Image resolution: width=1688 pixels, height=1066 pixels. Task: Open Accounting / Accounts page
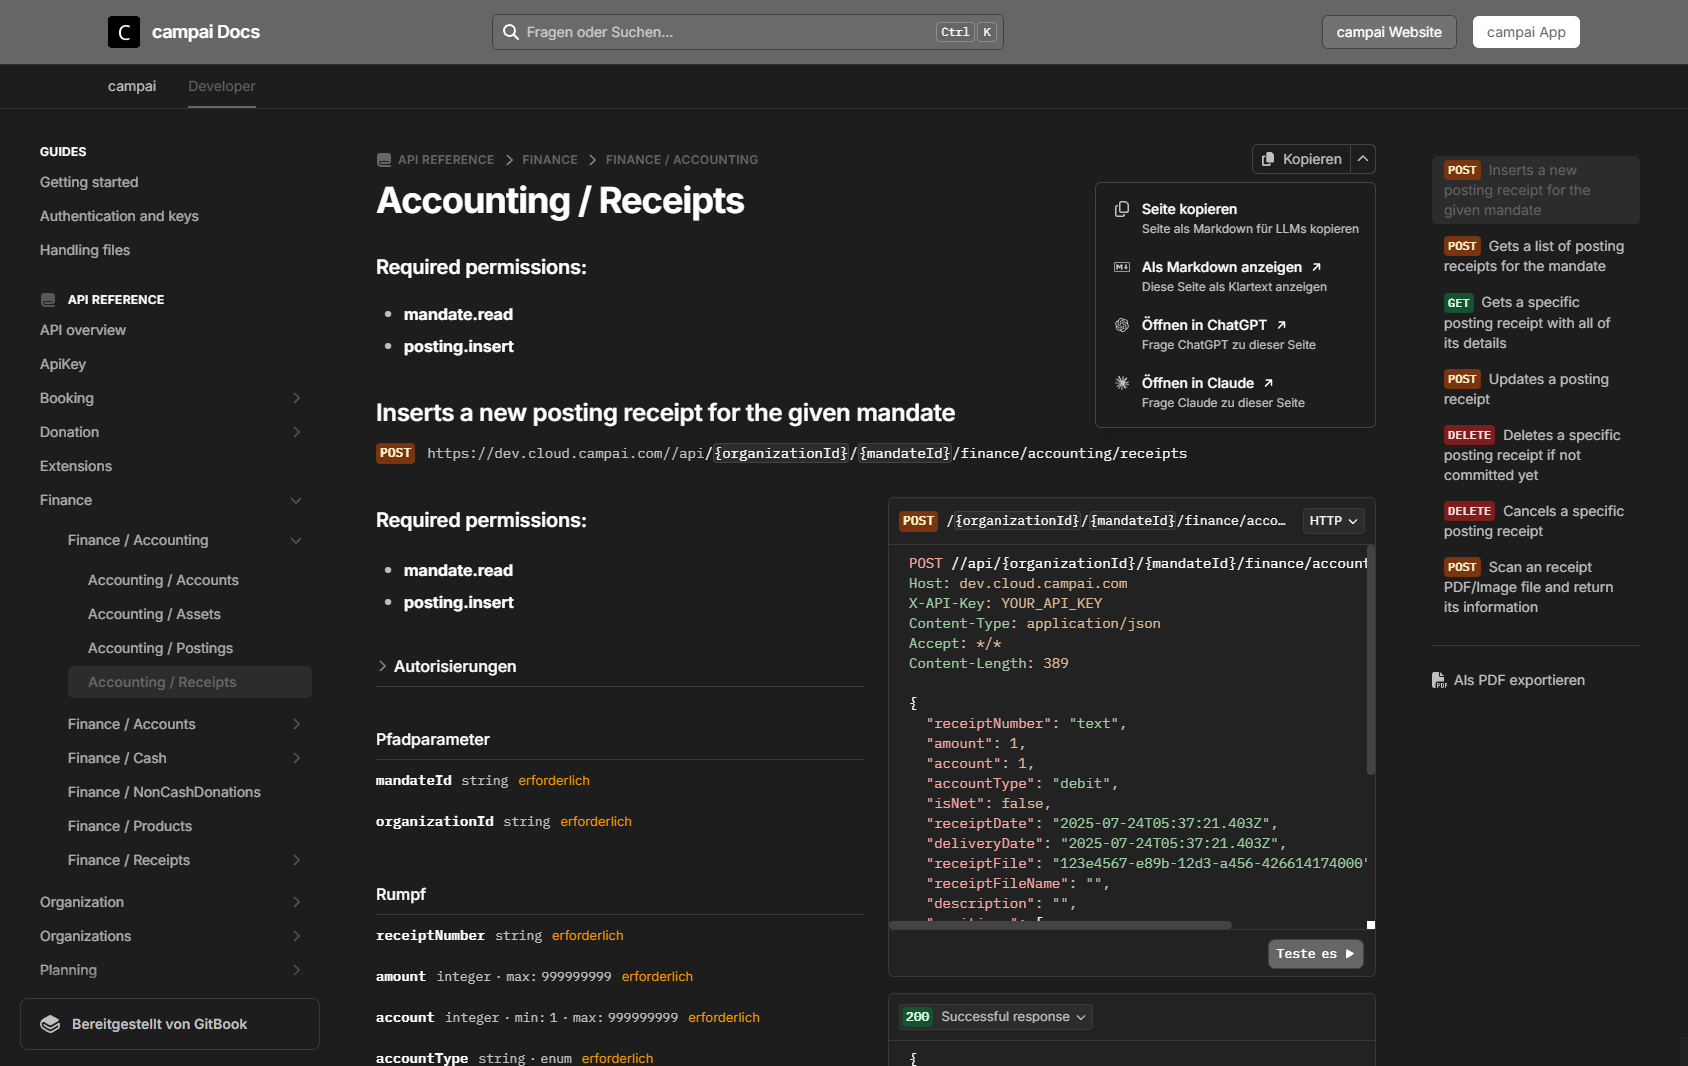click(x=163, y=580)
